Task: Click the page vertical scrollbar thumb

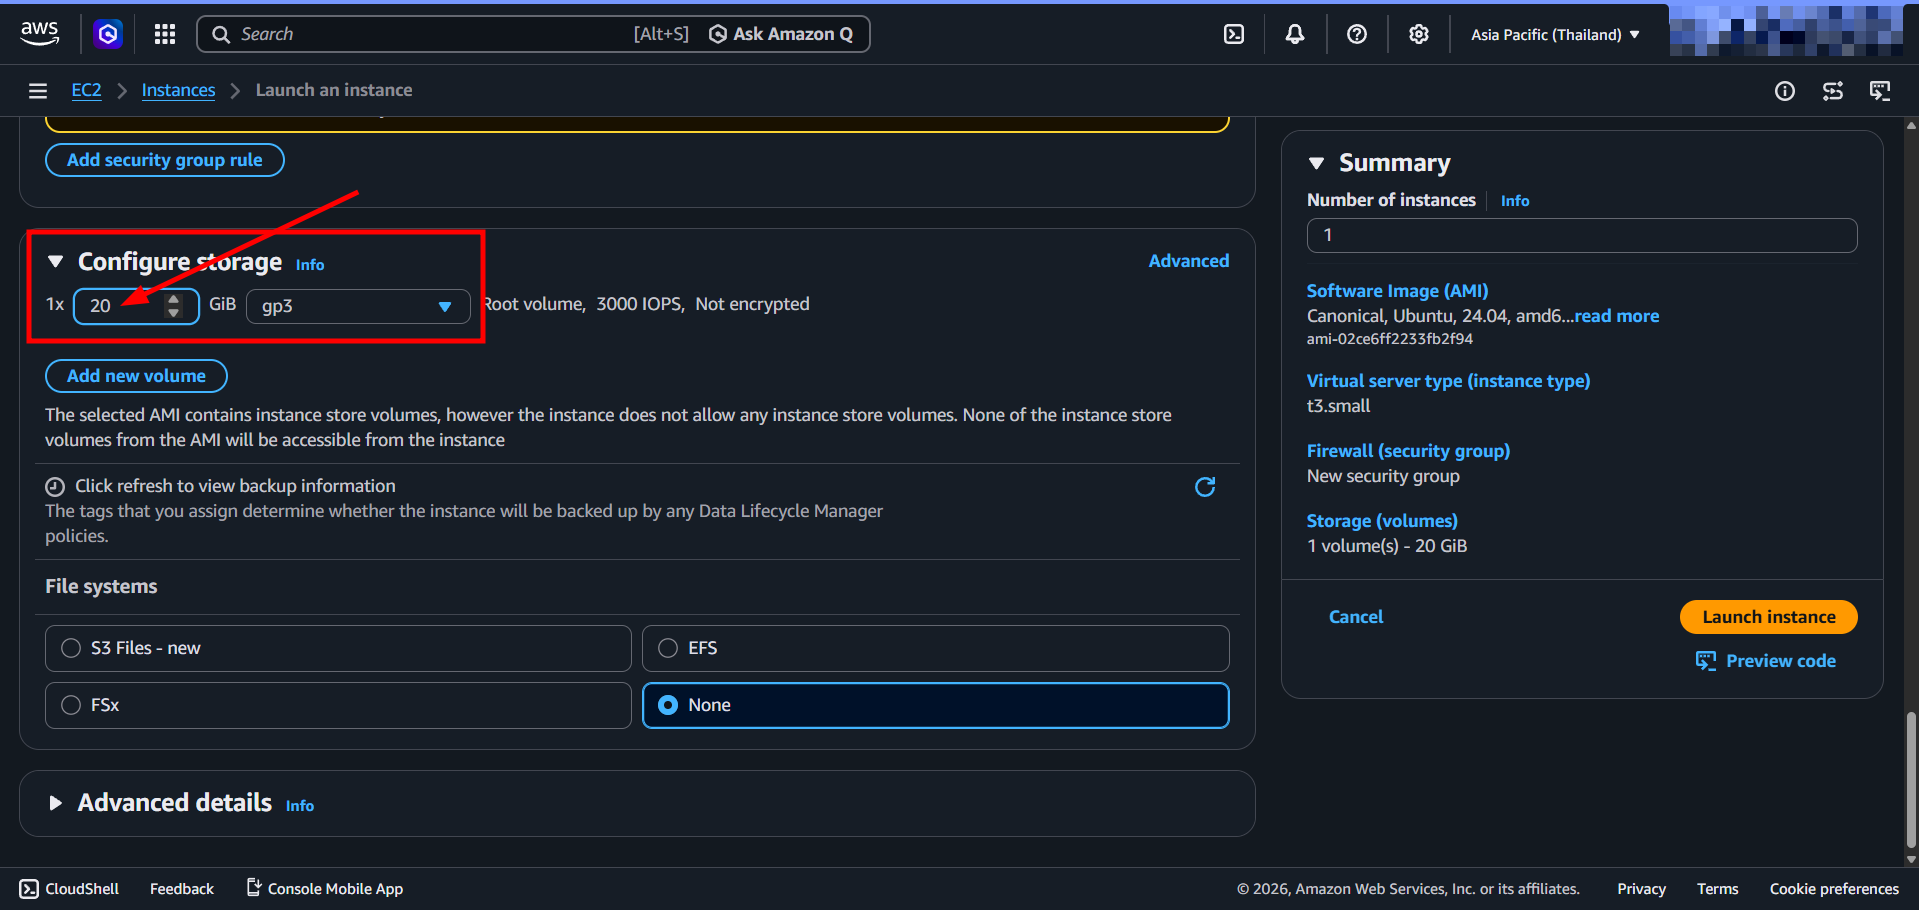Action: point(1911,778)
